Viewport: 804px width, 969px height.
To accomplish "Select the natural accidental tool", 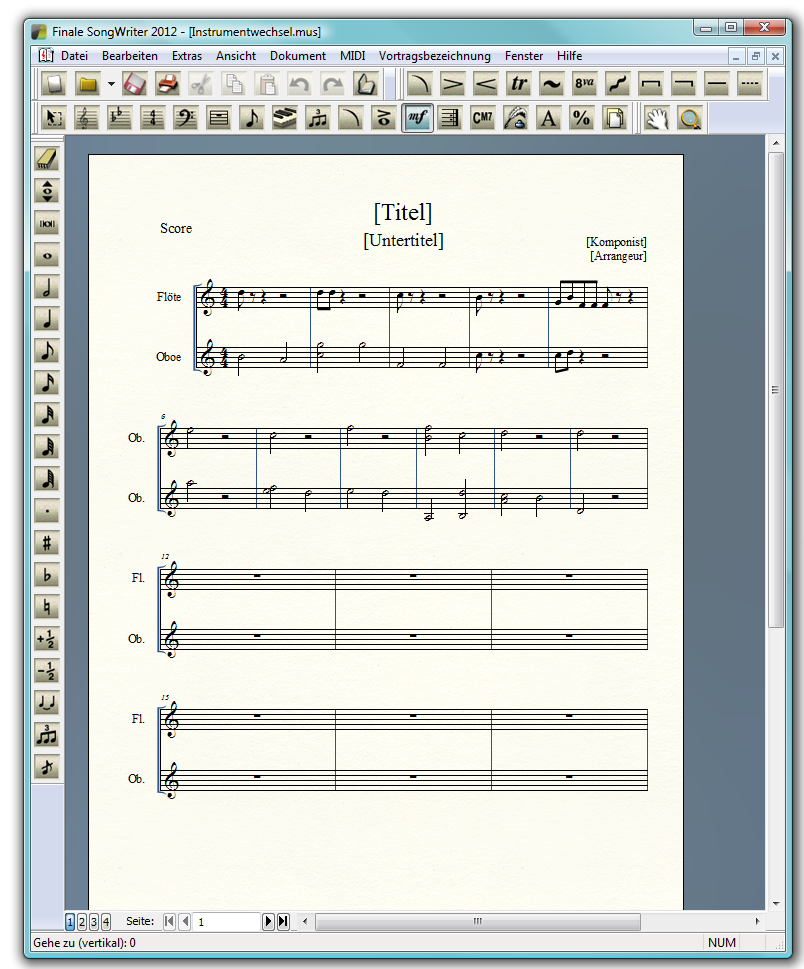I will (x=48, y=607).
